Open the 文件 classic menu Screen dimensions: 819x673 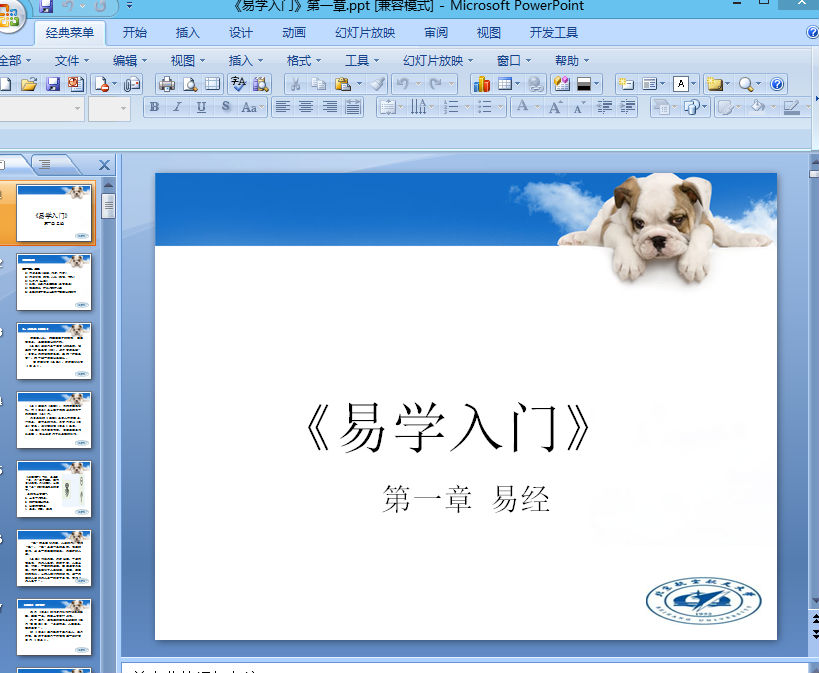point(72,61)
